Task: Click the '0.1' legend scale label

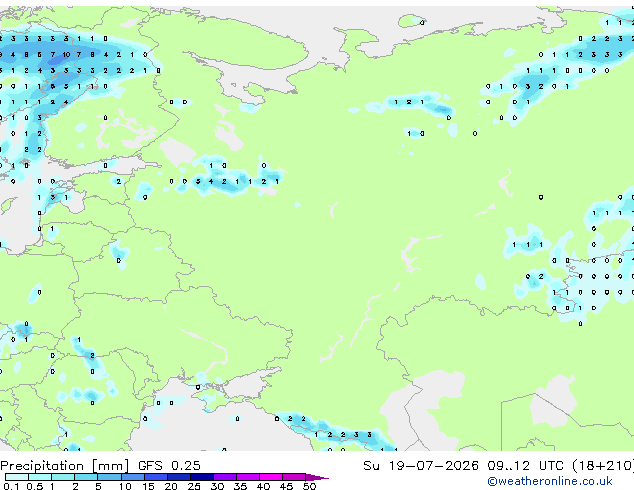Action: click(x=11, y=486)
